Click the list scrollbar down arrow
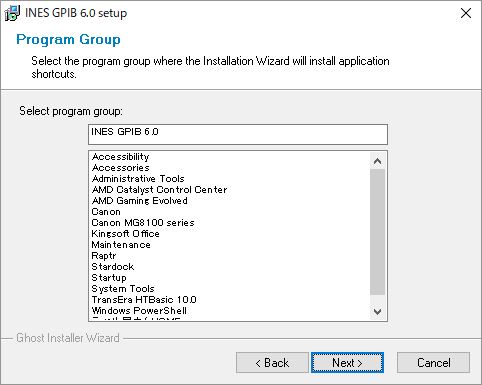 (x=377, y=312)
